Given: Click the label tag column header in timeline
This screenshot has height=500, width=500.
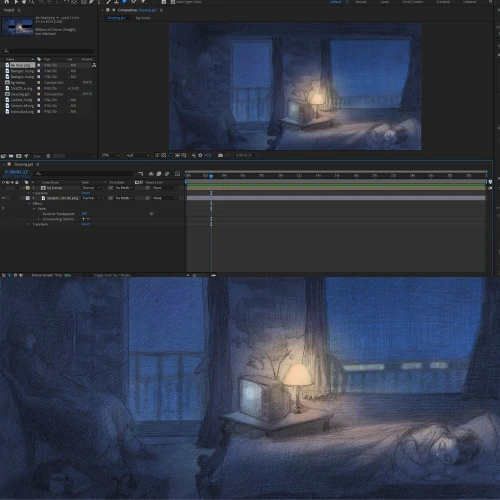Looking at the screenshot, I should (26, 182).
